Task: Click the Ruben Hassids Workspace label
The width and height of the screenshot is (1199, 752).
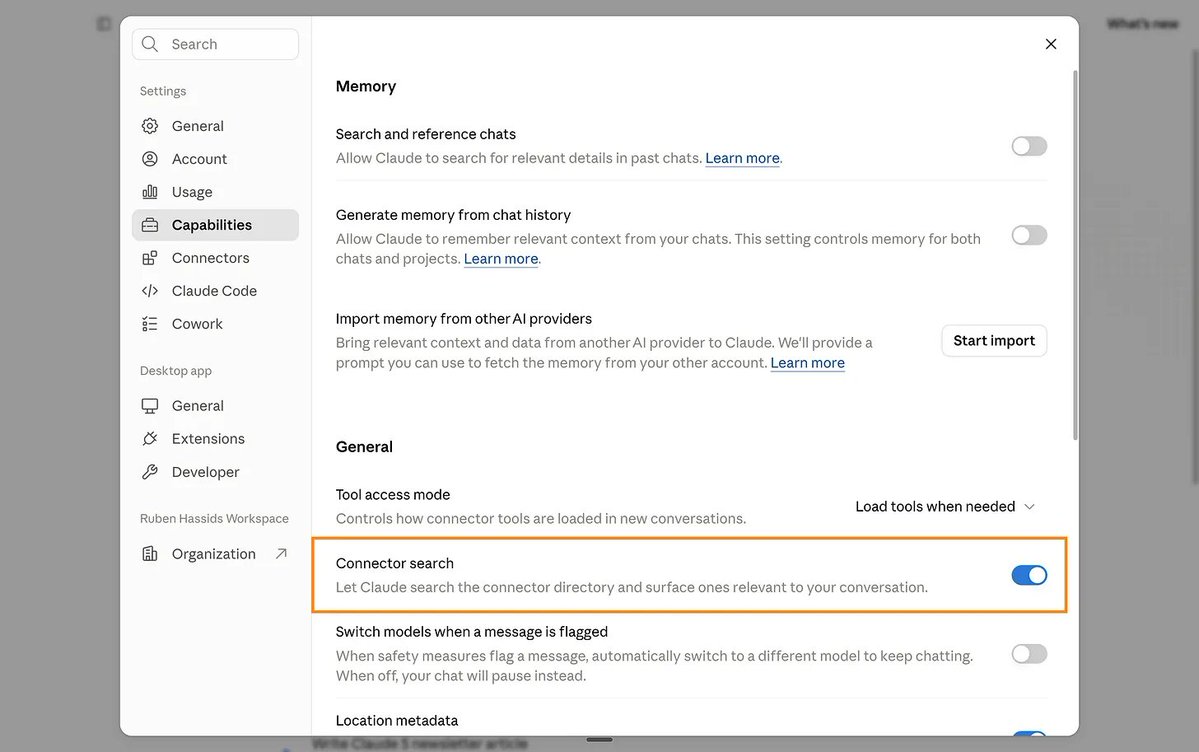Action: pyautogui.click(x=214, y=518)
